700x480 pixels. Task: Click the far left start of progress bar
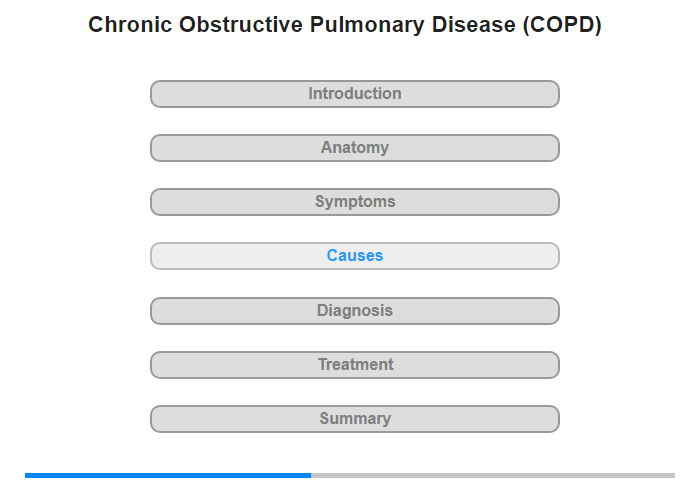(27, 475)
